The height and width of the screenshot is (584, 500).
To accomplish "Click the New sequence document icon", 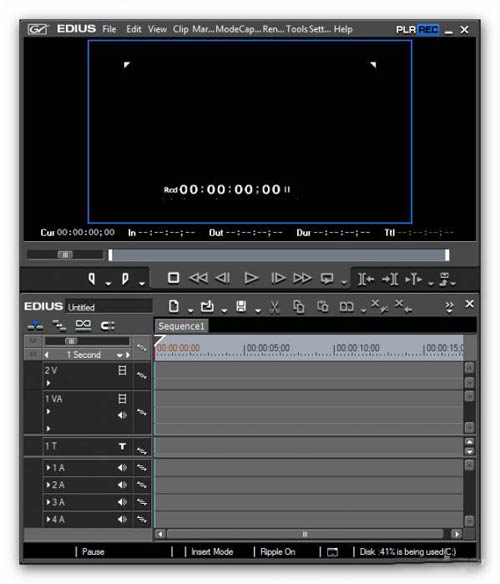I will click(x=174, y=307).
